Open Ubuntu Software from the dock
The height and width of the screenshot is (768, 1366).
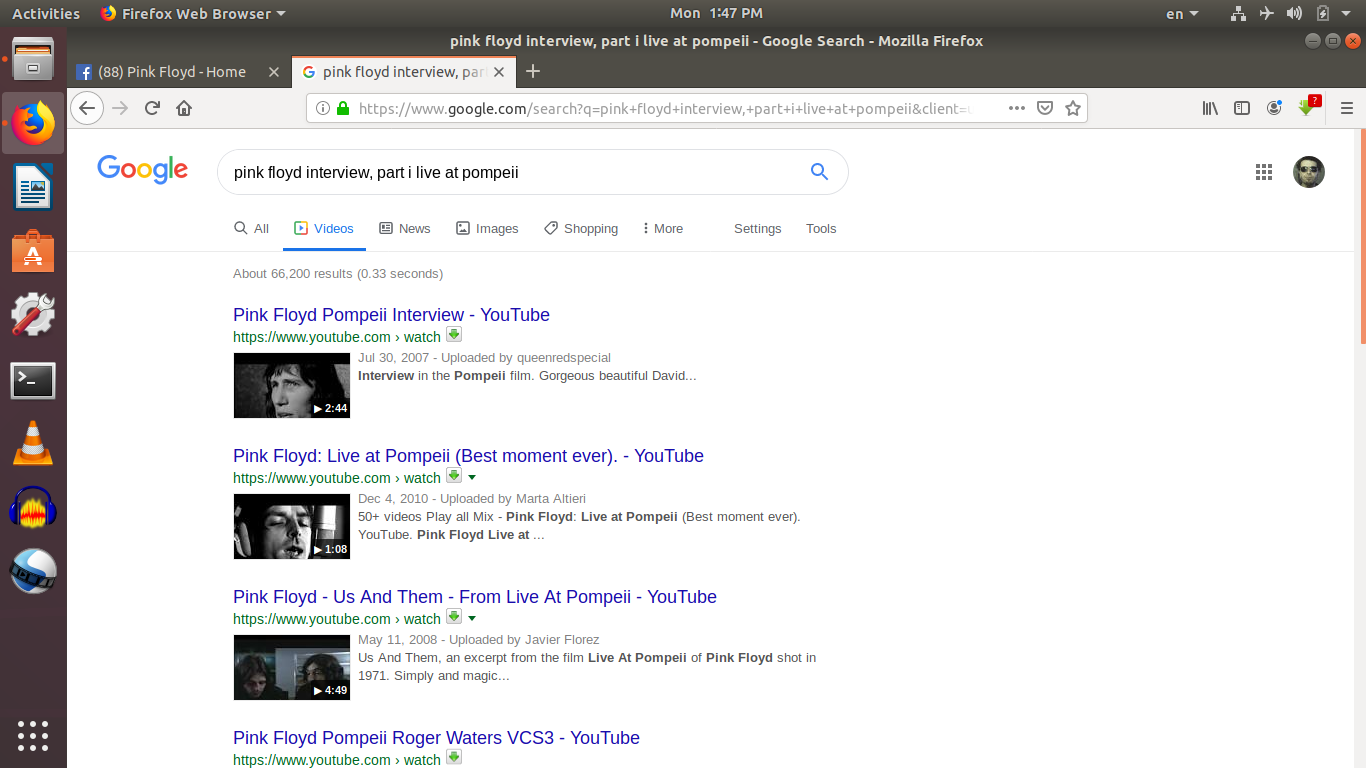coord(33,251)
